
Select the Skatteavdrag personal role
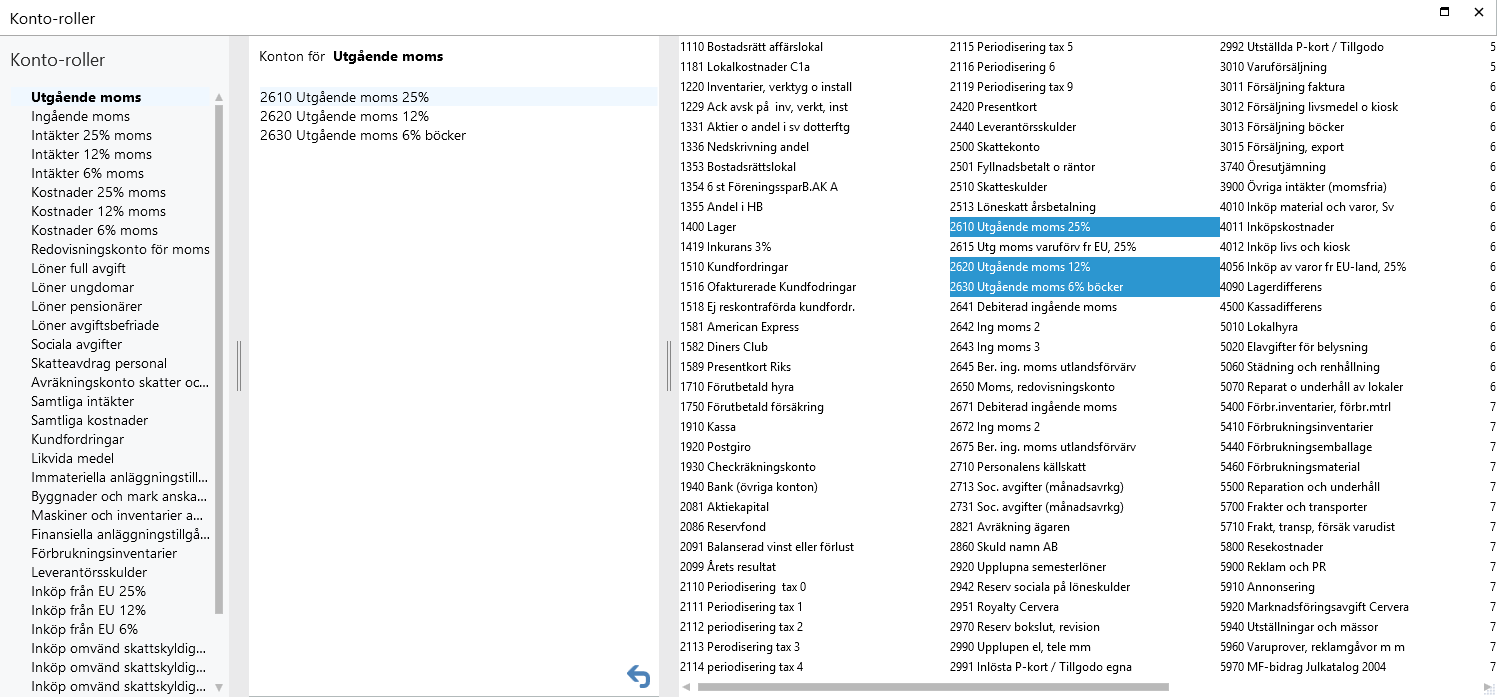(x=99, y=363)
